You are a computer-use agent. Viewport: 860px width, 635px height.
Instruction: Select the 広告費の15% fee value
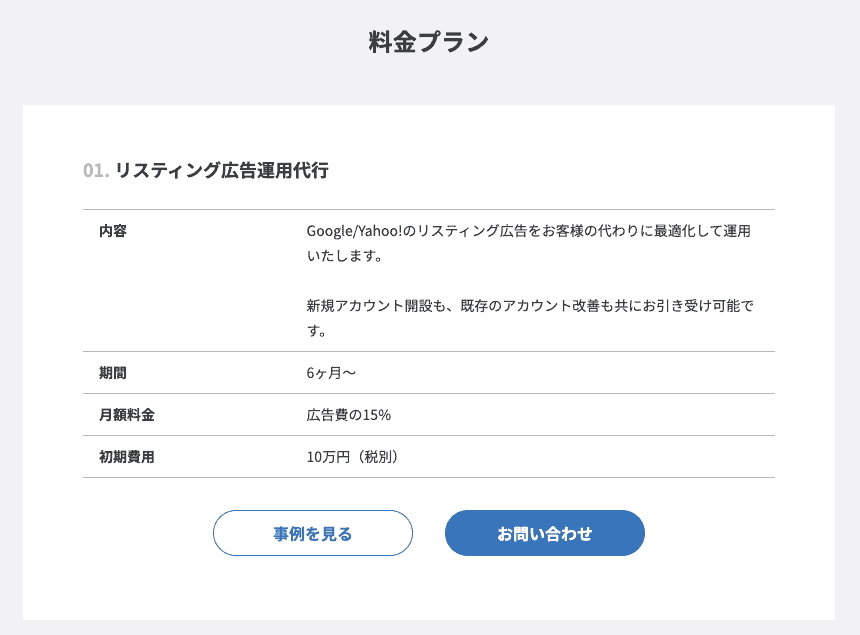349,415
